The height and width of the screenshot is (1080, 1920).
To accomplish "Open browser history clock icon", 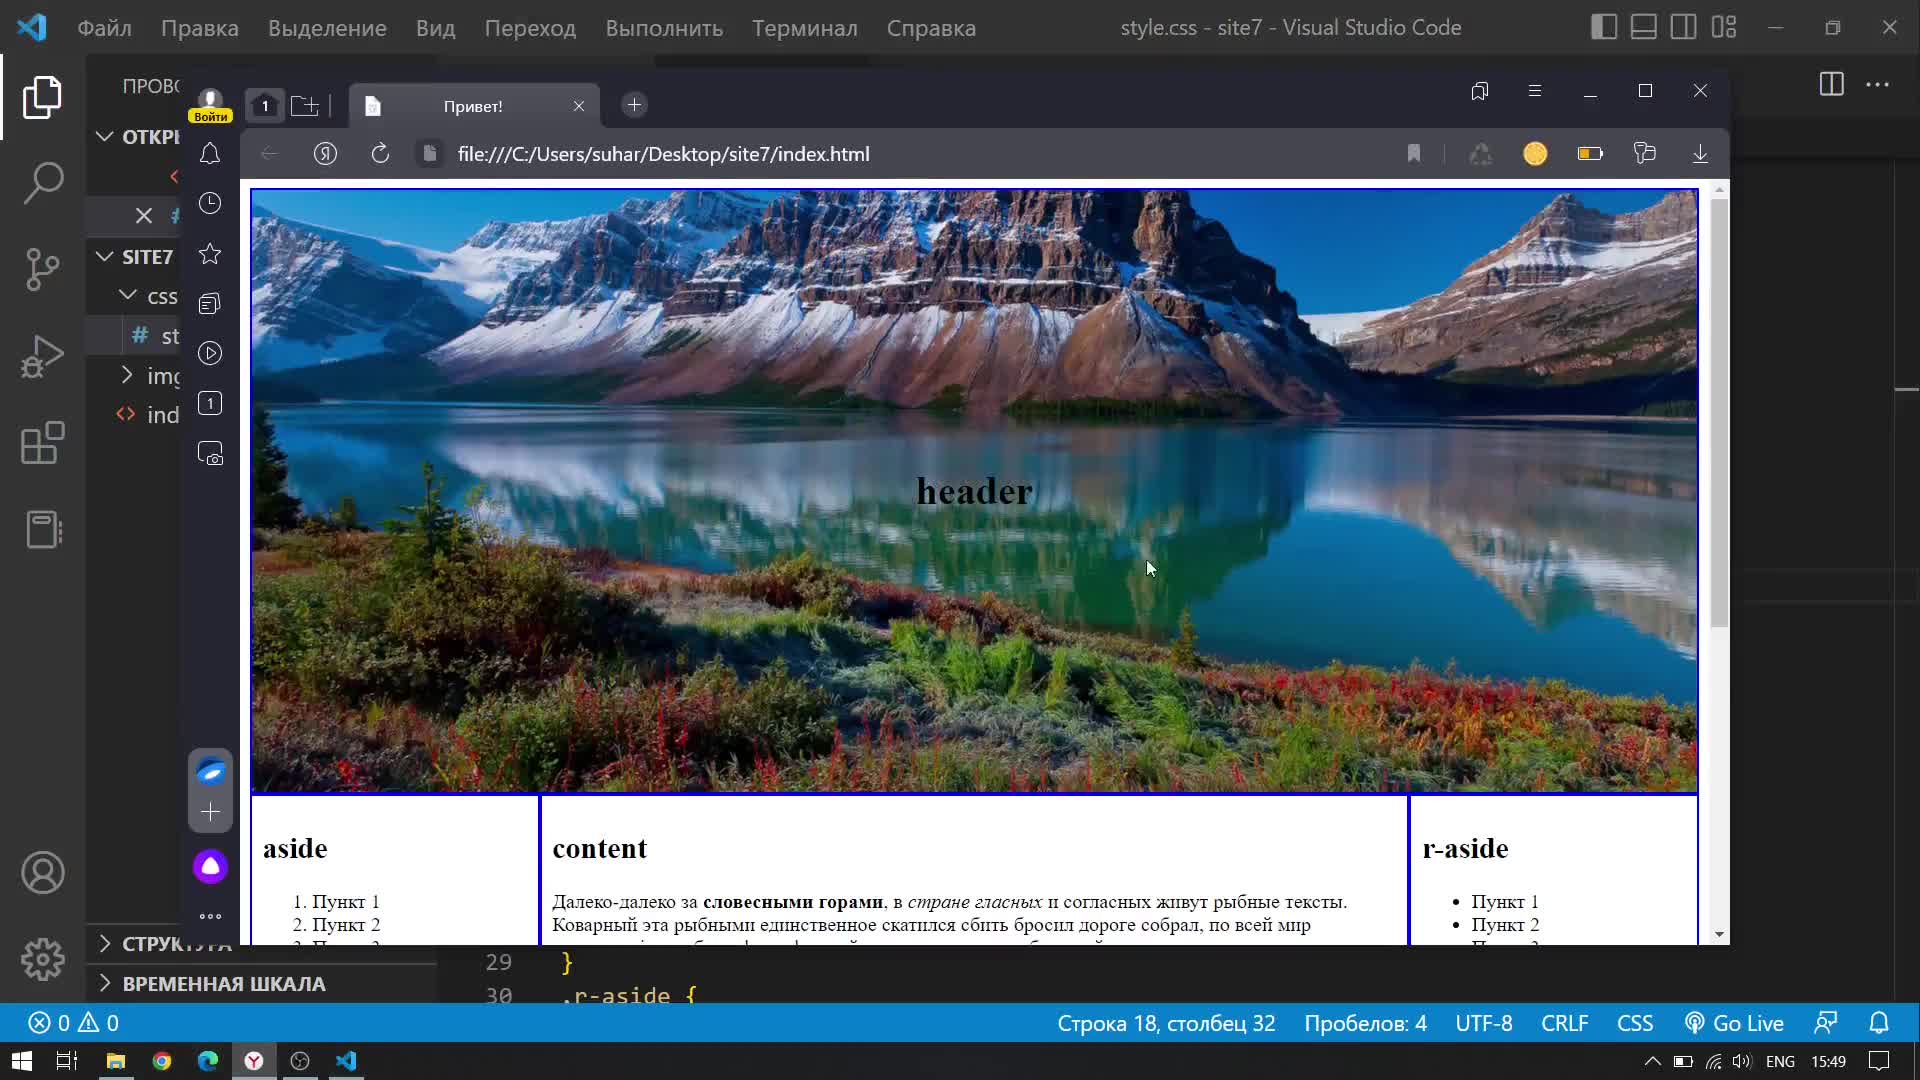I will [210, 204].
